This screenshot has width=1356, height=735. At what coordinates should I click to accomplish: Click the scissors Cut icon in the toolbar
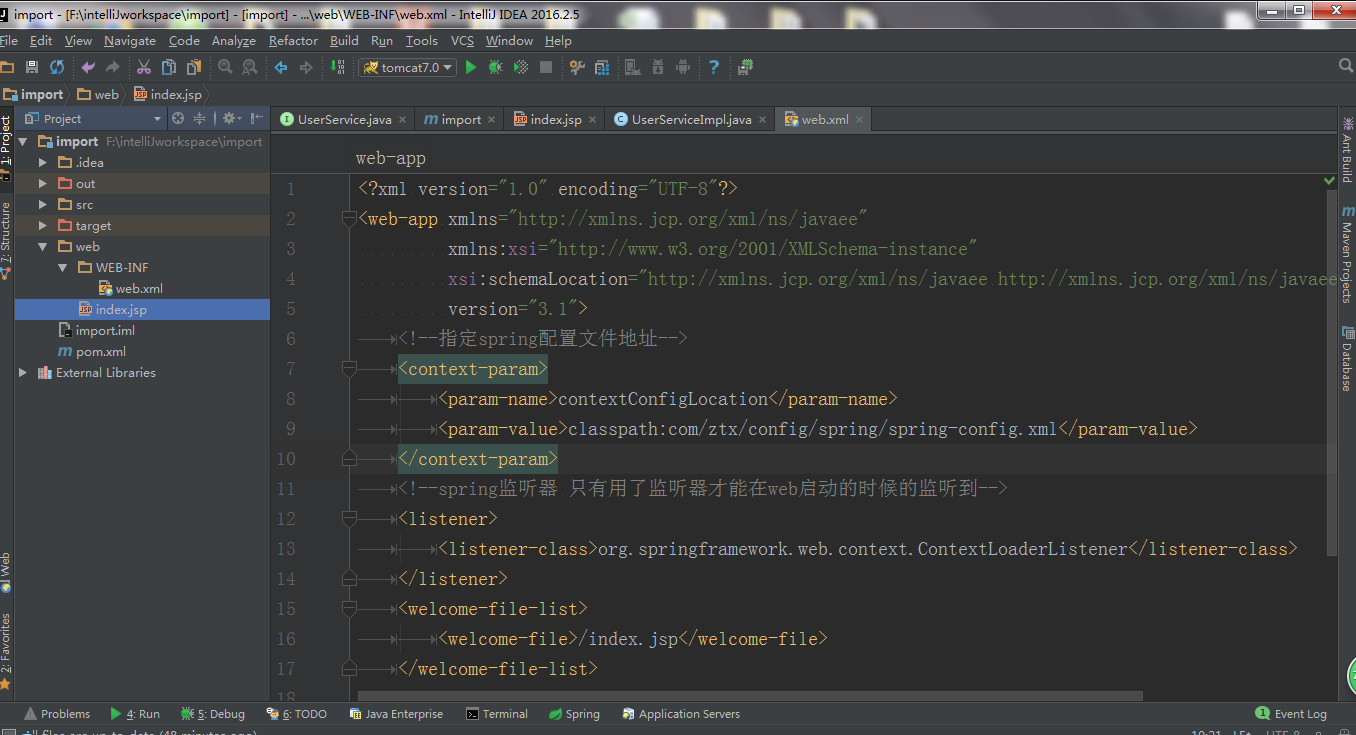point(143,67)
